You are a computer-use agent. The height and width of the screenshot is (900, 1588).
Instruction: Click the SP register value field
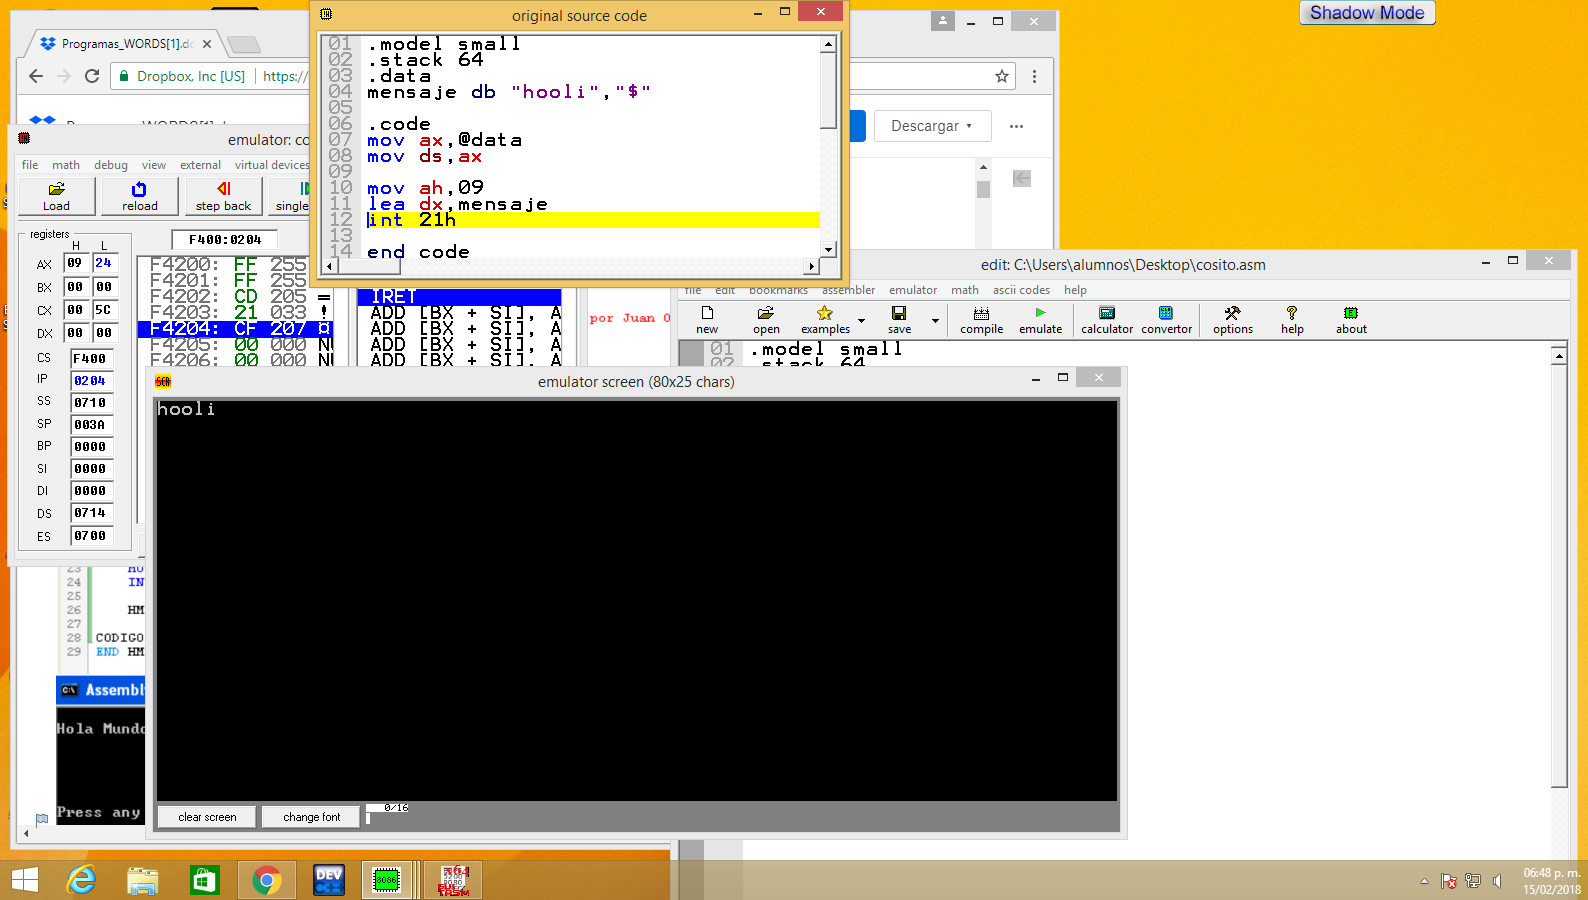(x=90, y=425)
